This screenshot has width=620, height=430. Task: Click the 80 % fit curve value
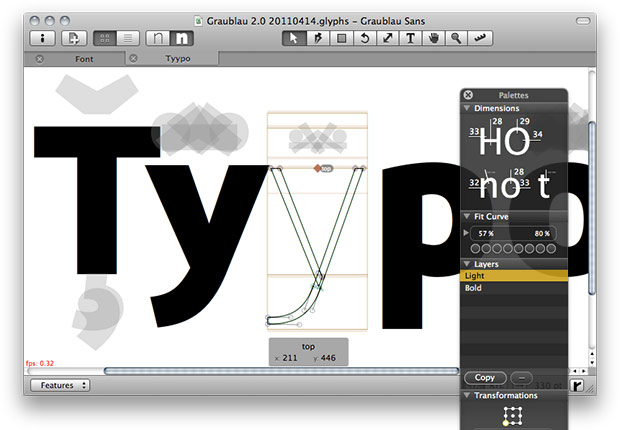click(x=542, y=233)
